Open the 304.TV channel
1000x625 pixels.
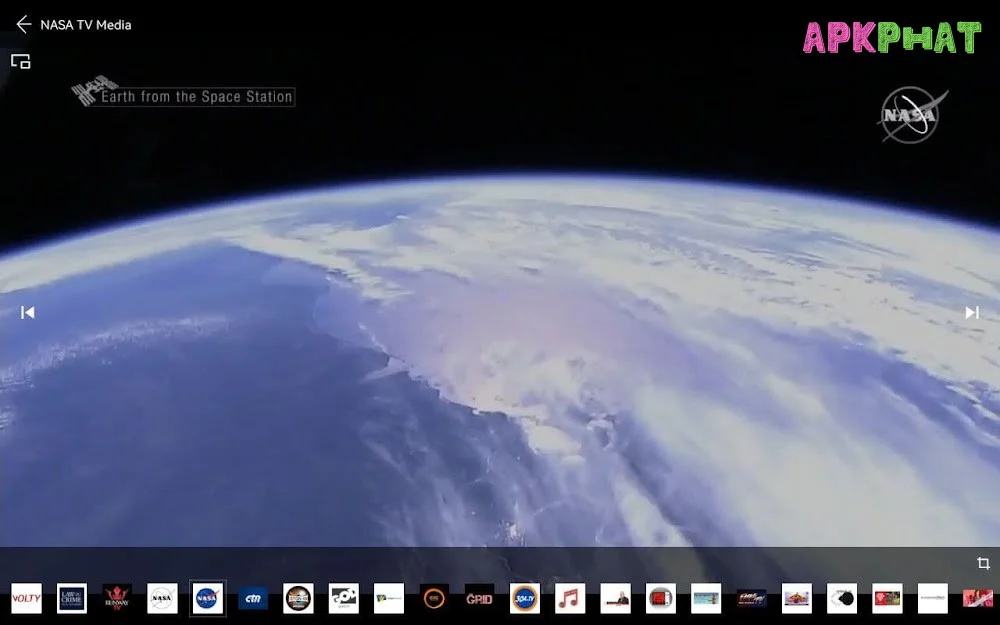(525, 598)
